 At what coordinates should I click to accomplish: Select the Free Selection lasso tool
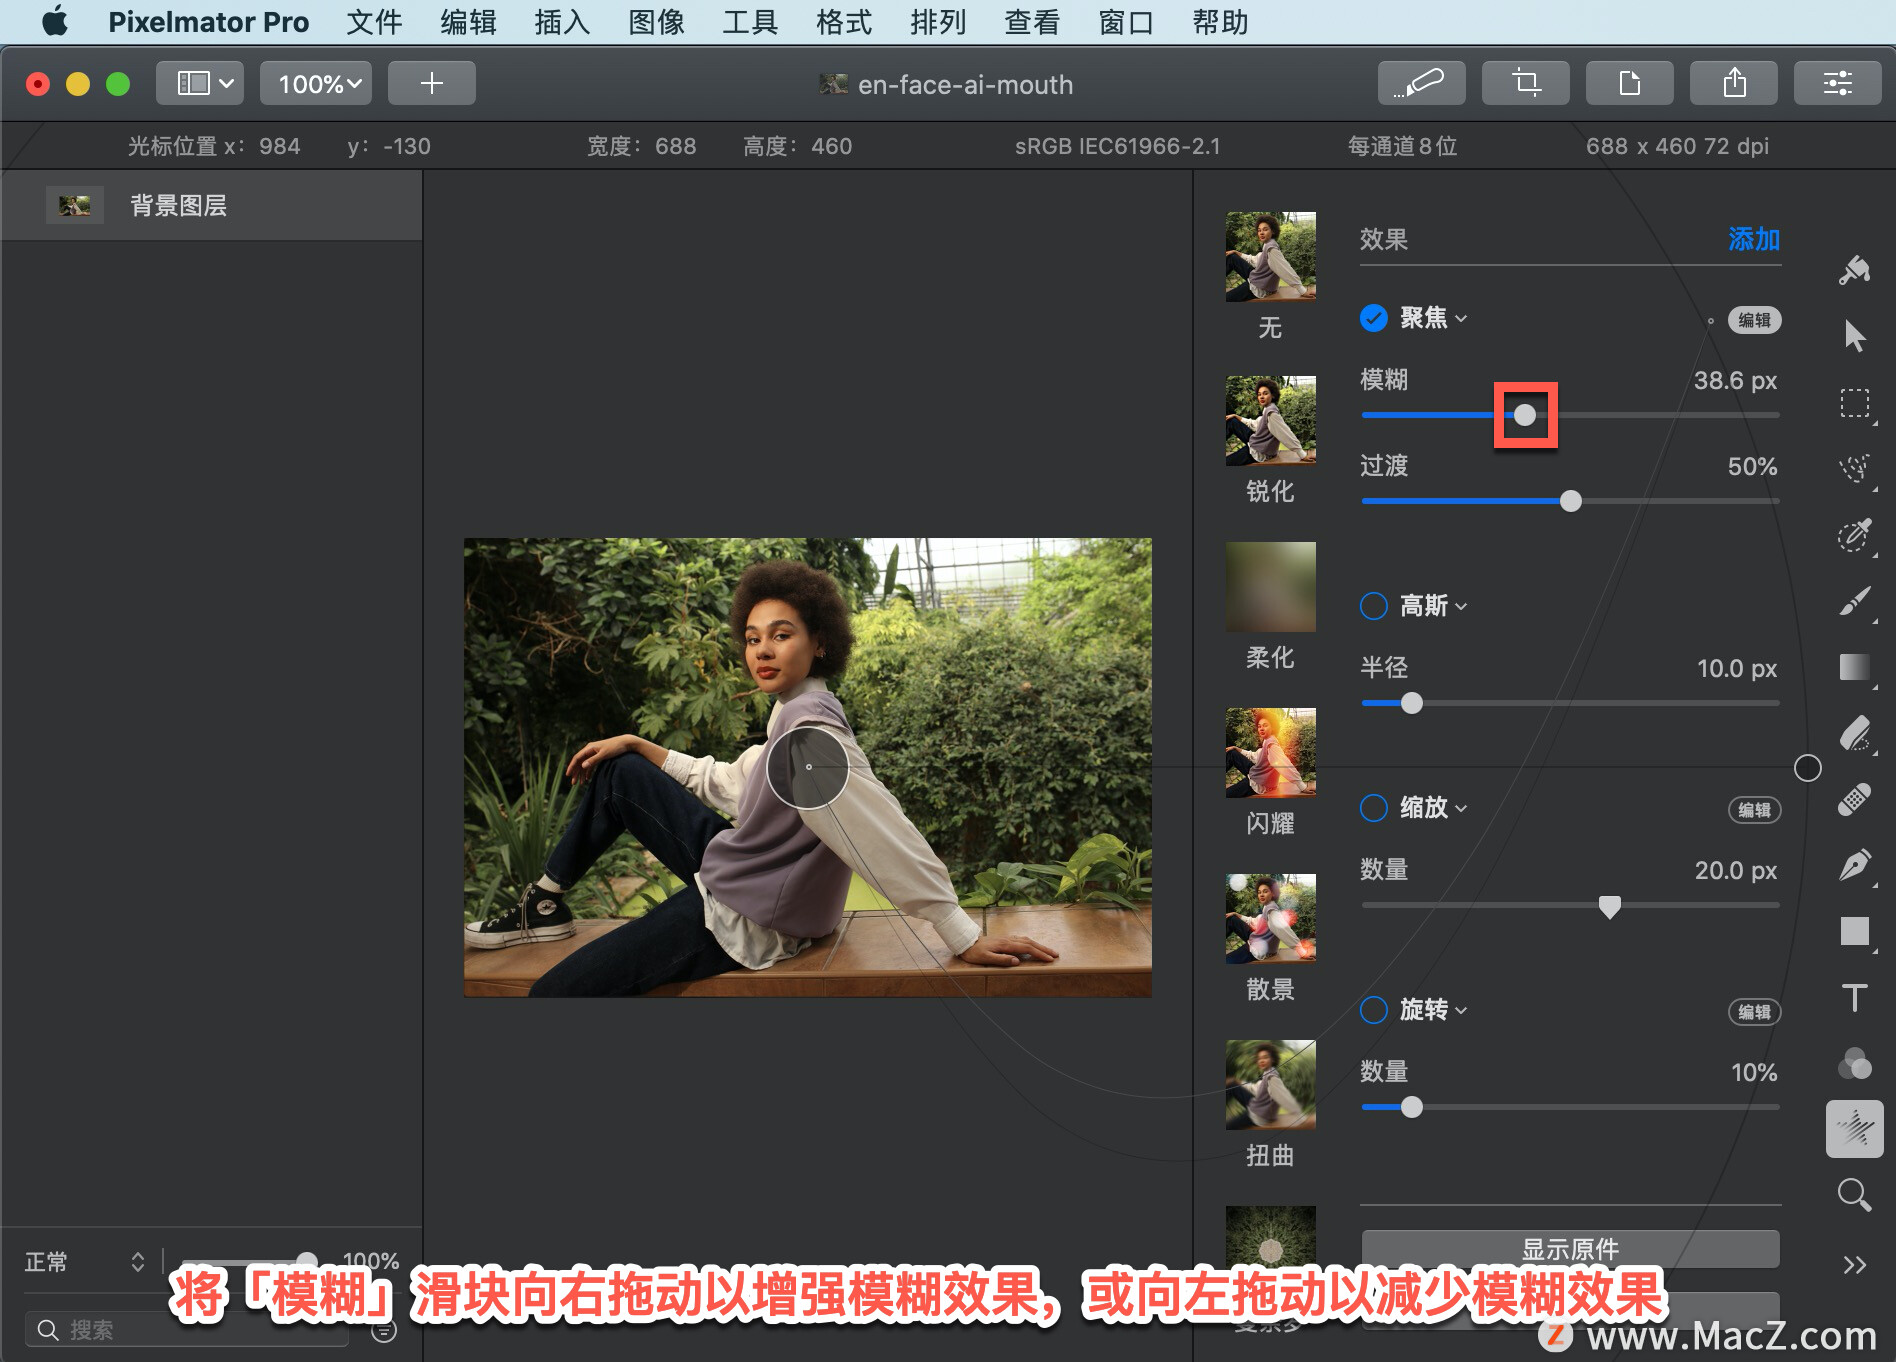[x=1855, y=469]
